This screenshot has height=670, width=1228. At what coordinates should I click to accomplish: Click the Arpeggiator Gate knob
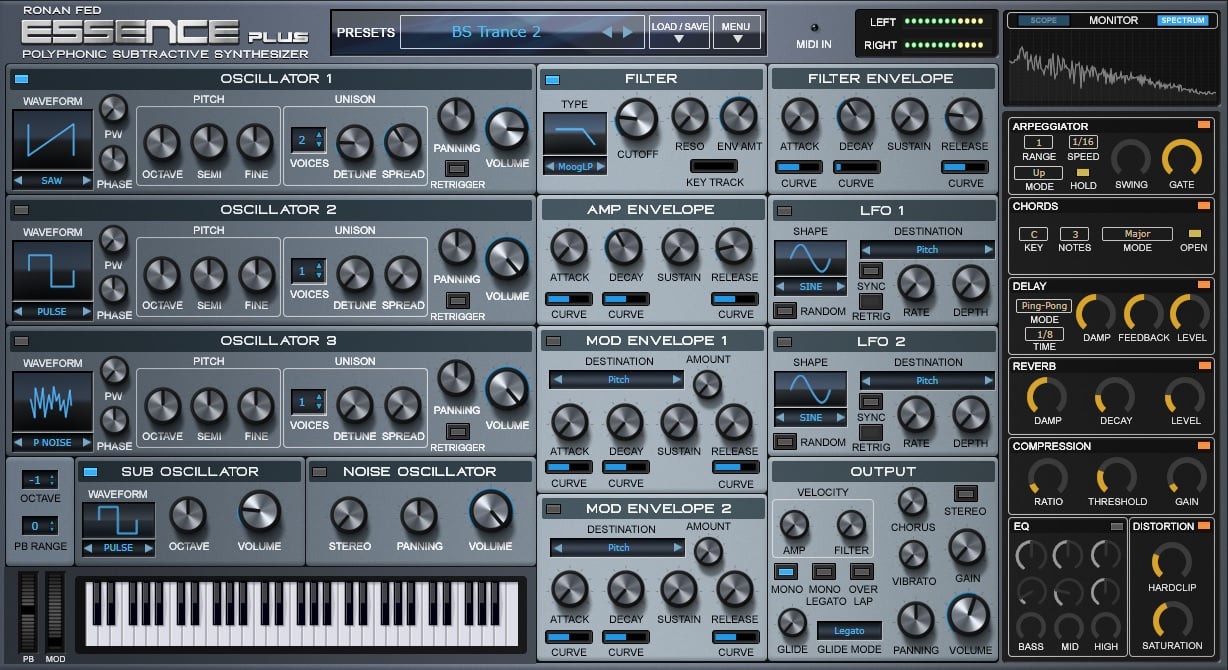[x=1182, y=159]
